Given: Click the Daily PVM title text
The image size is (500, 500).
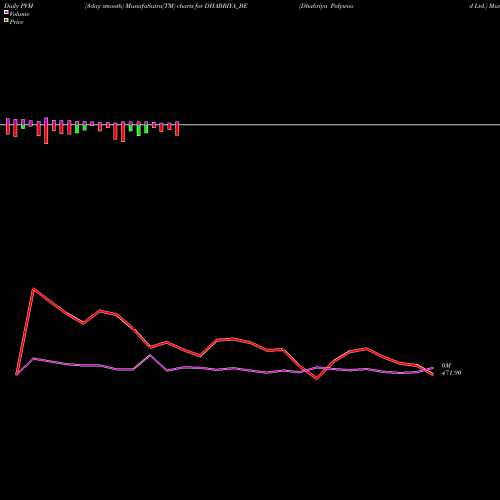Looking at the screenshot, I should click(x=19, y=6).
